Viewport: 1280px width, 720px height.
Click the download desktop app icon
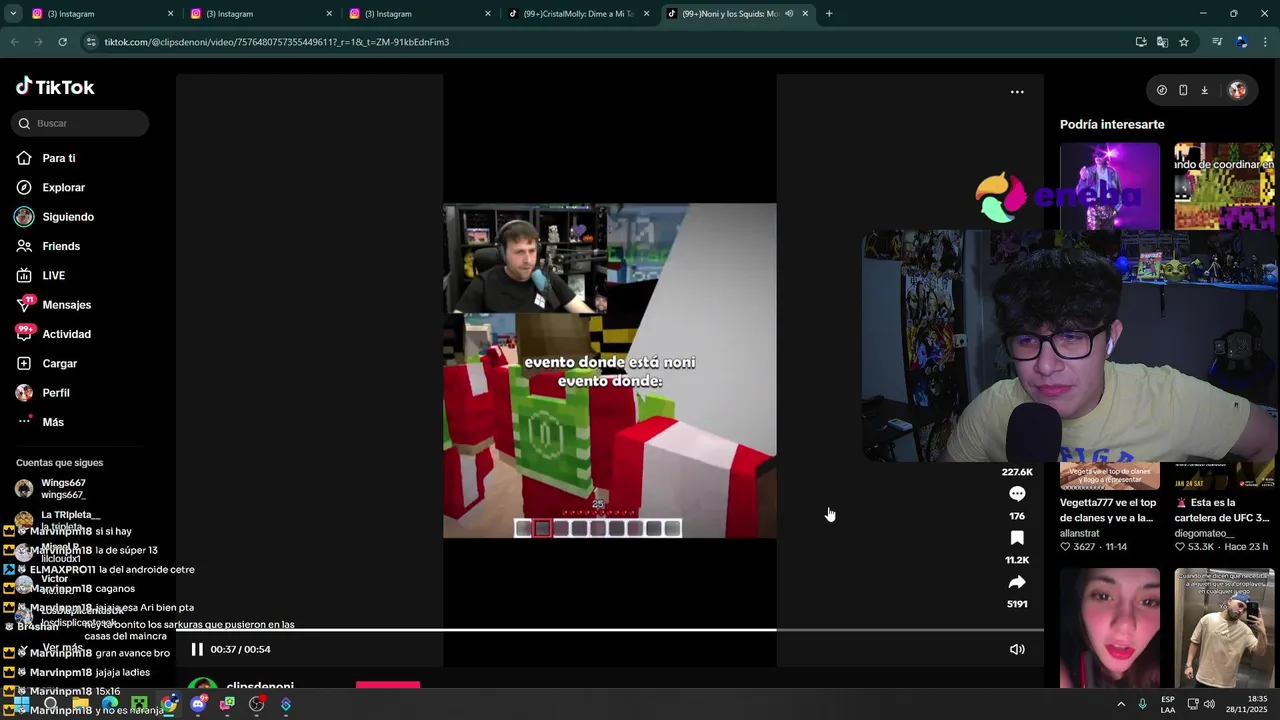[x=1204, y=90]
